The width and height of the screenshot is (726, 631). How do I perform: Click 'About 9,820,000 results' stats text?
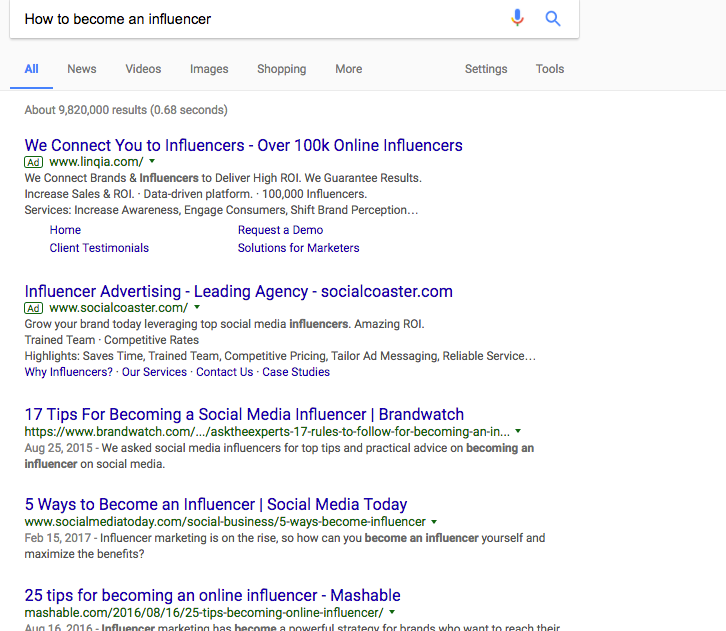tap(126, 110)
